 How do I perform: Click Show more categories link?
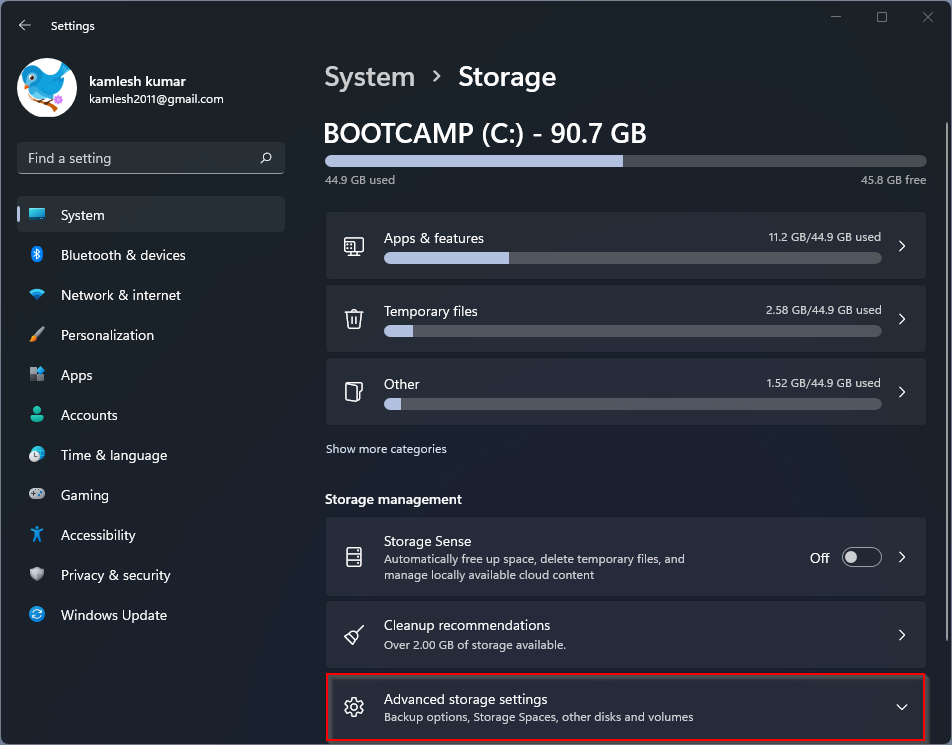coord(386,449)
